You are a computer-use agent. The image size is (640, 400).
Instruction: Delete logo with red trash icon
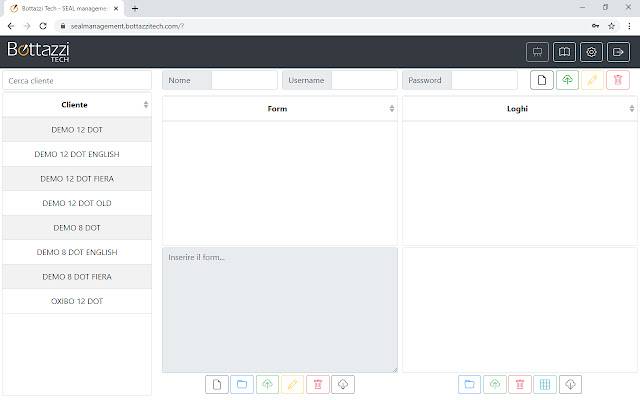520,384
